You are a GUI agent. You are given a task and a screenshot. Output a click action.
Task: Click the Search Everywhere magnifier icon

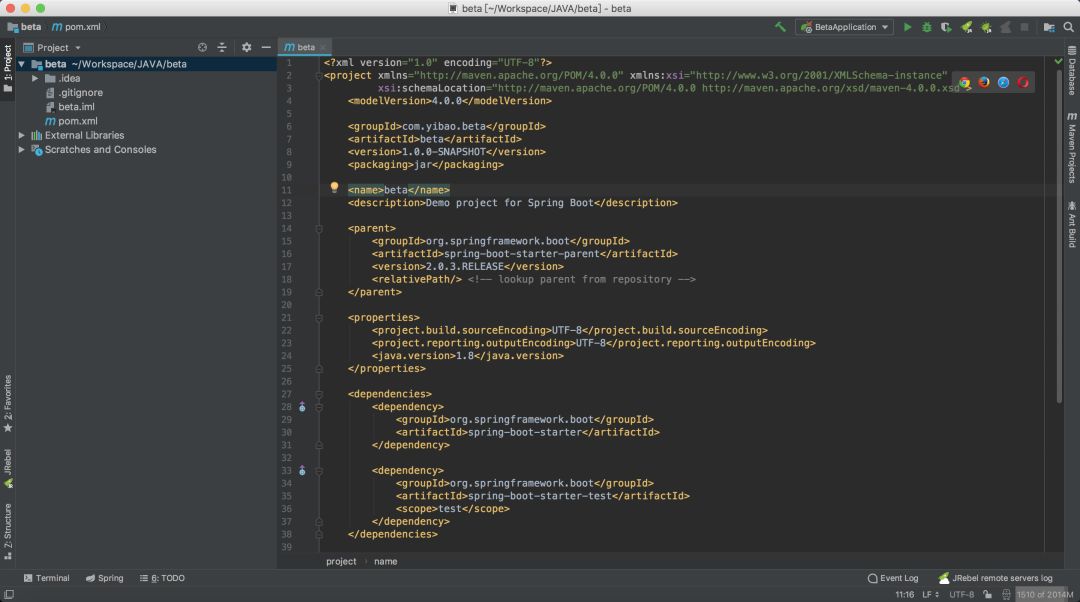point(1069,27)
